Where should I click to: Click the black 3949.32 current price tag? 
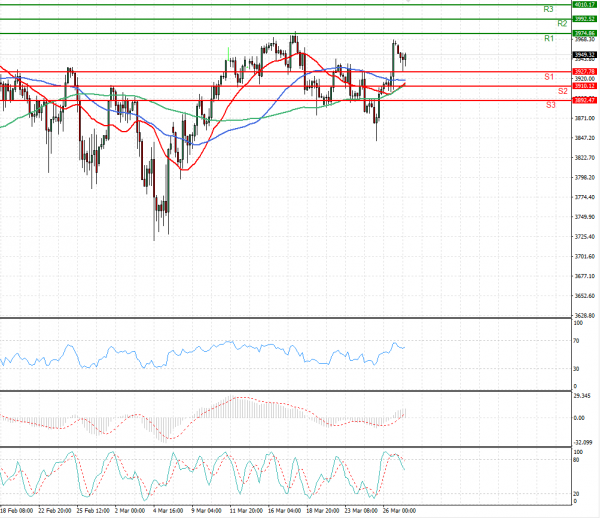pyautogui.click(x=585, y=55)
